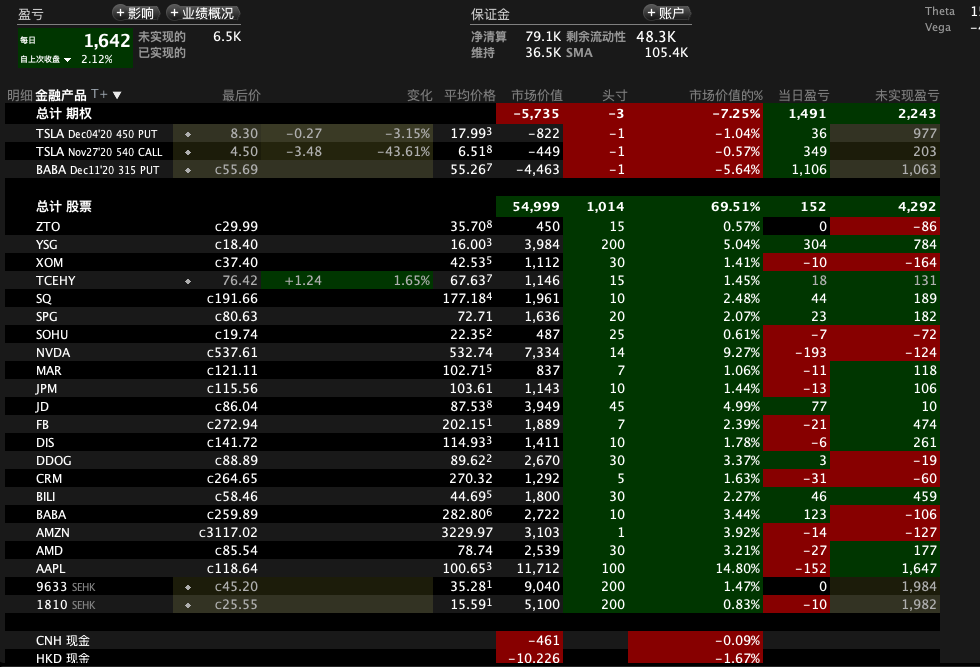Click the diamond marker on TSLA Nov27'20 540 CALL row
The image size is (980, 667).
[x=188, y=152]
